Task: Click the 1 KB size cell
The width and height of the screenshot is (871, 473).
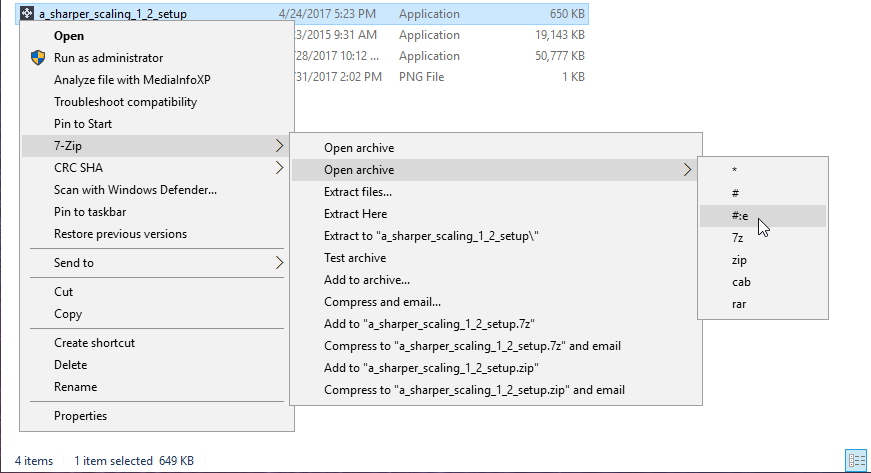Action: [x=573, y=77]
